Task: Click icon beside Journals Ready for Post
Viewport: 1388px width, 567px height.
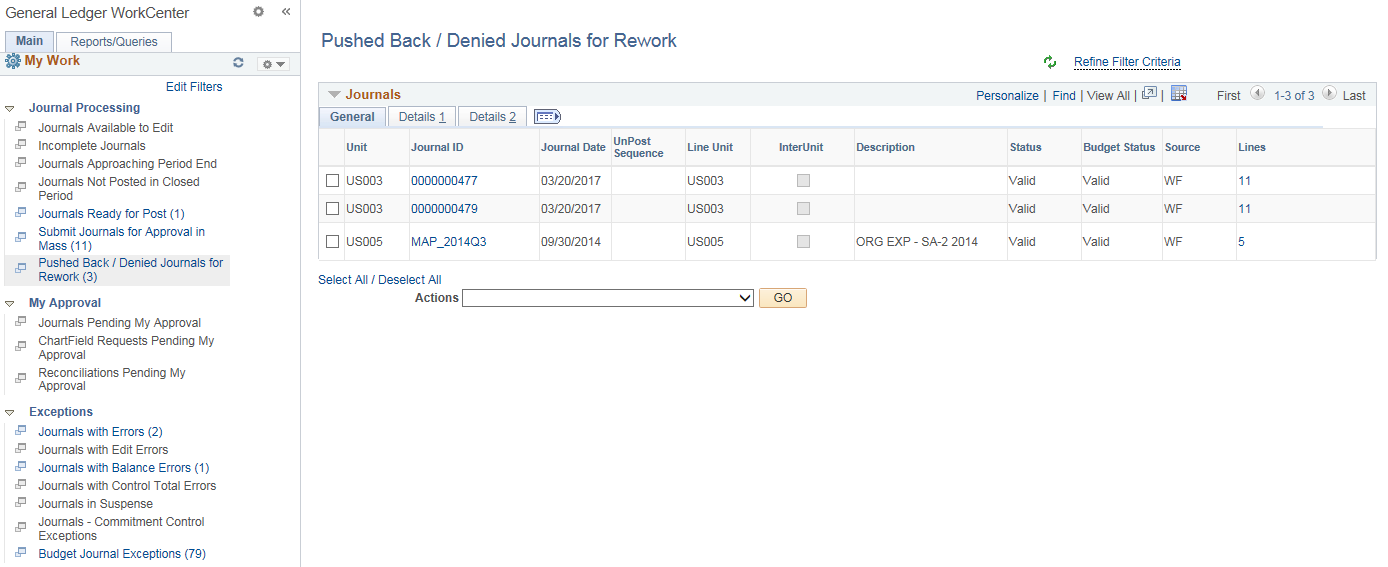Action: (21, 214)
